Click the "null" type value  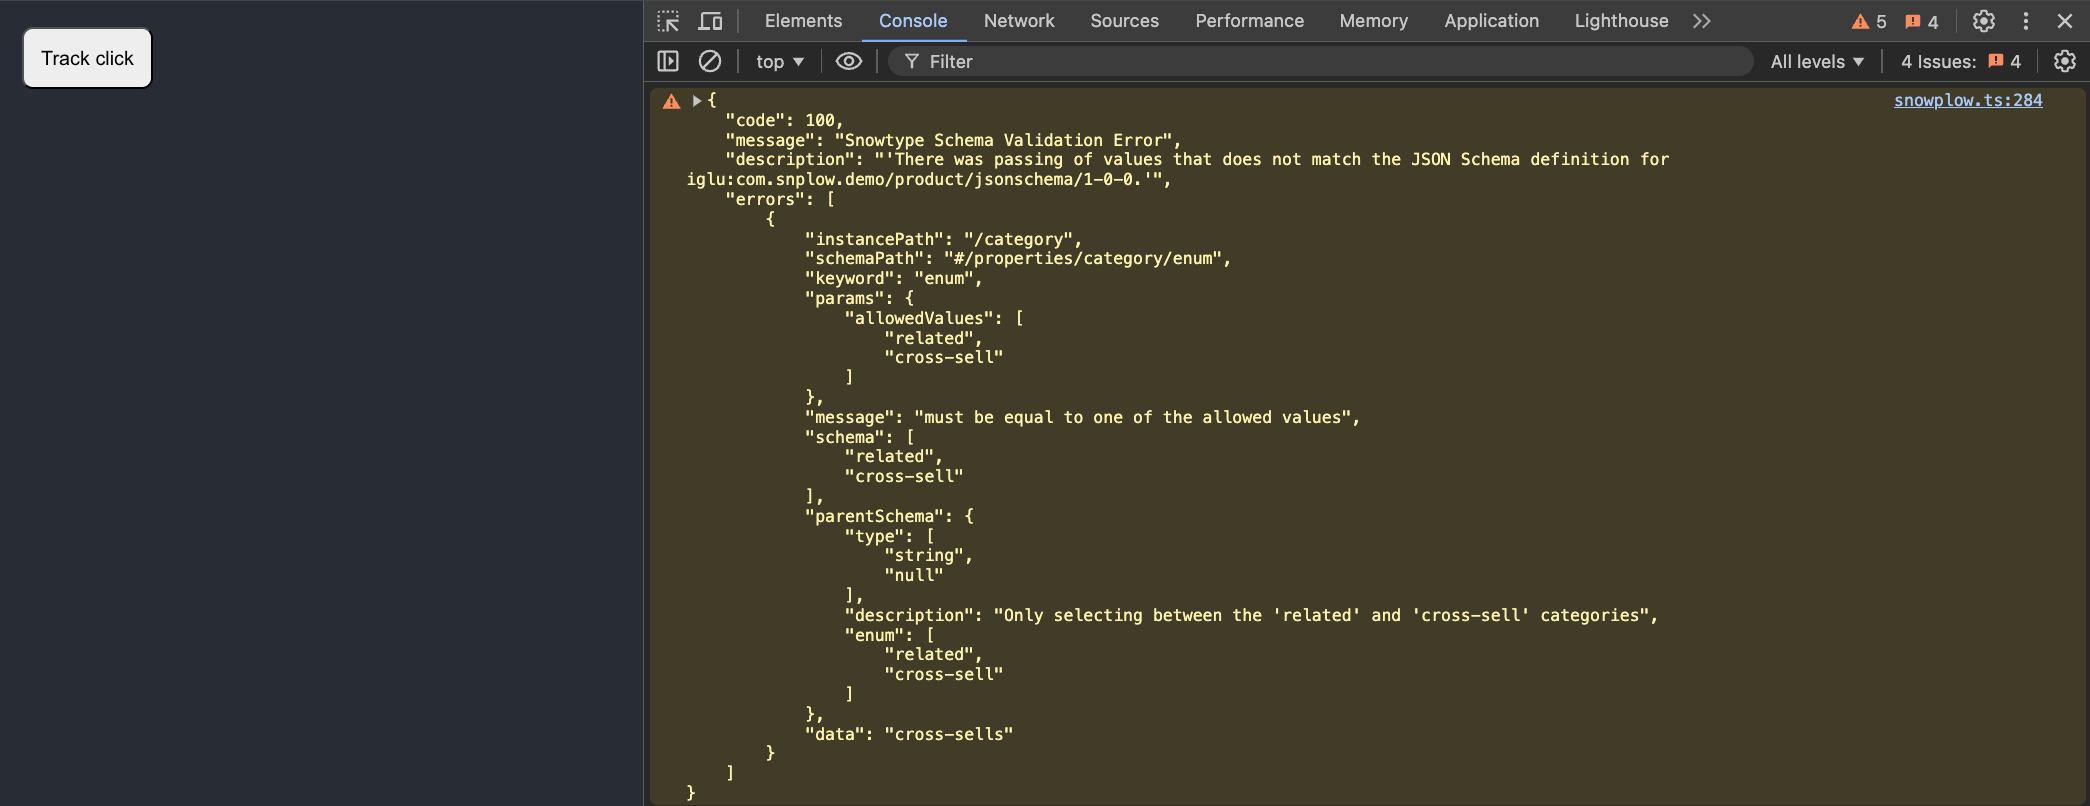[x=914, y=575]
